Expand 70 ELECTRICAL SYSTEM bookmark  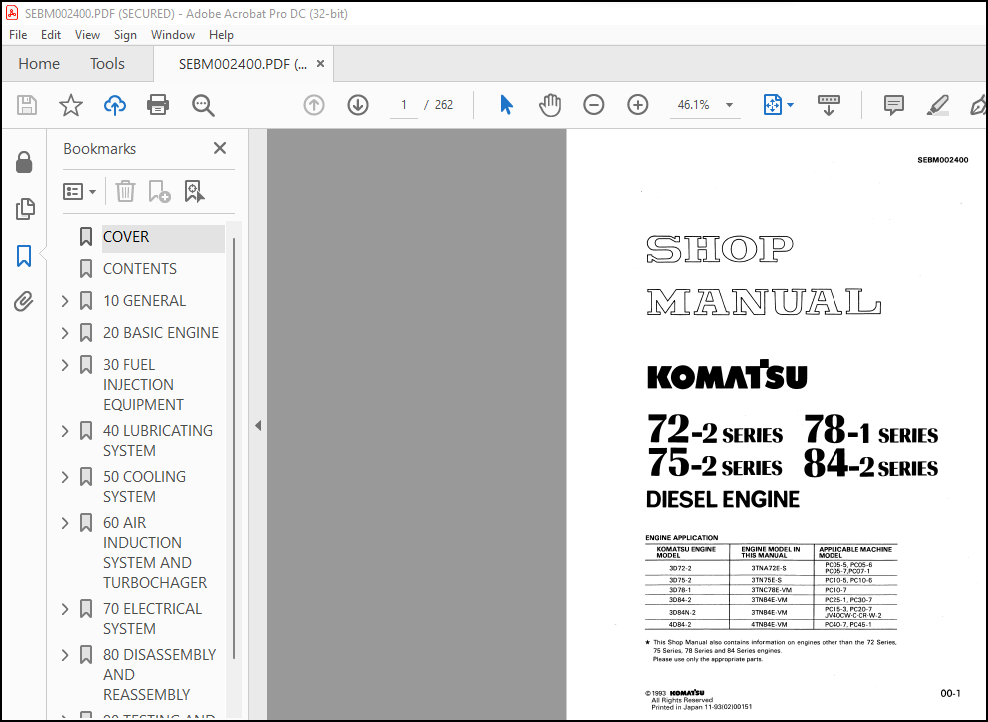tap(65, 609)
